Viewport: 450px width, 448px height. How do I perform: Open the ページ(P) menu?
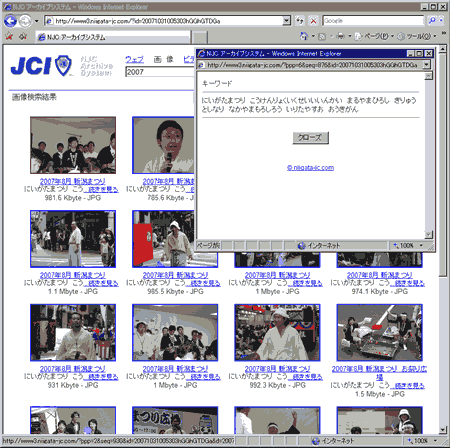375,36
